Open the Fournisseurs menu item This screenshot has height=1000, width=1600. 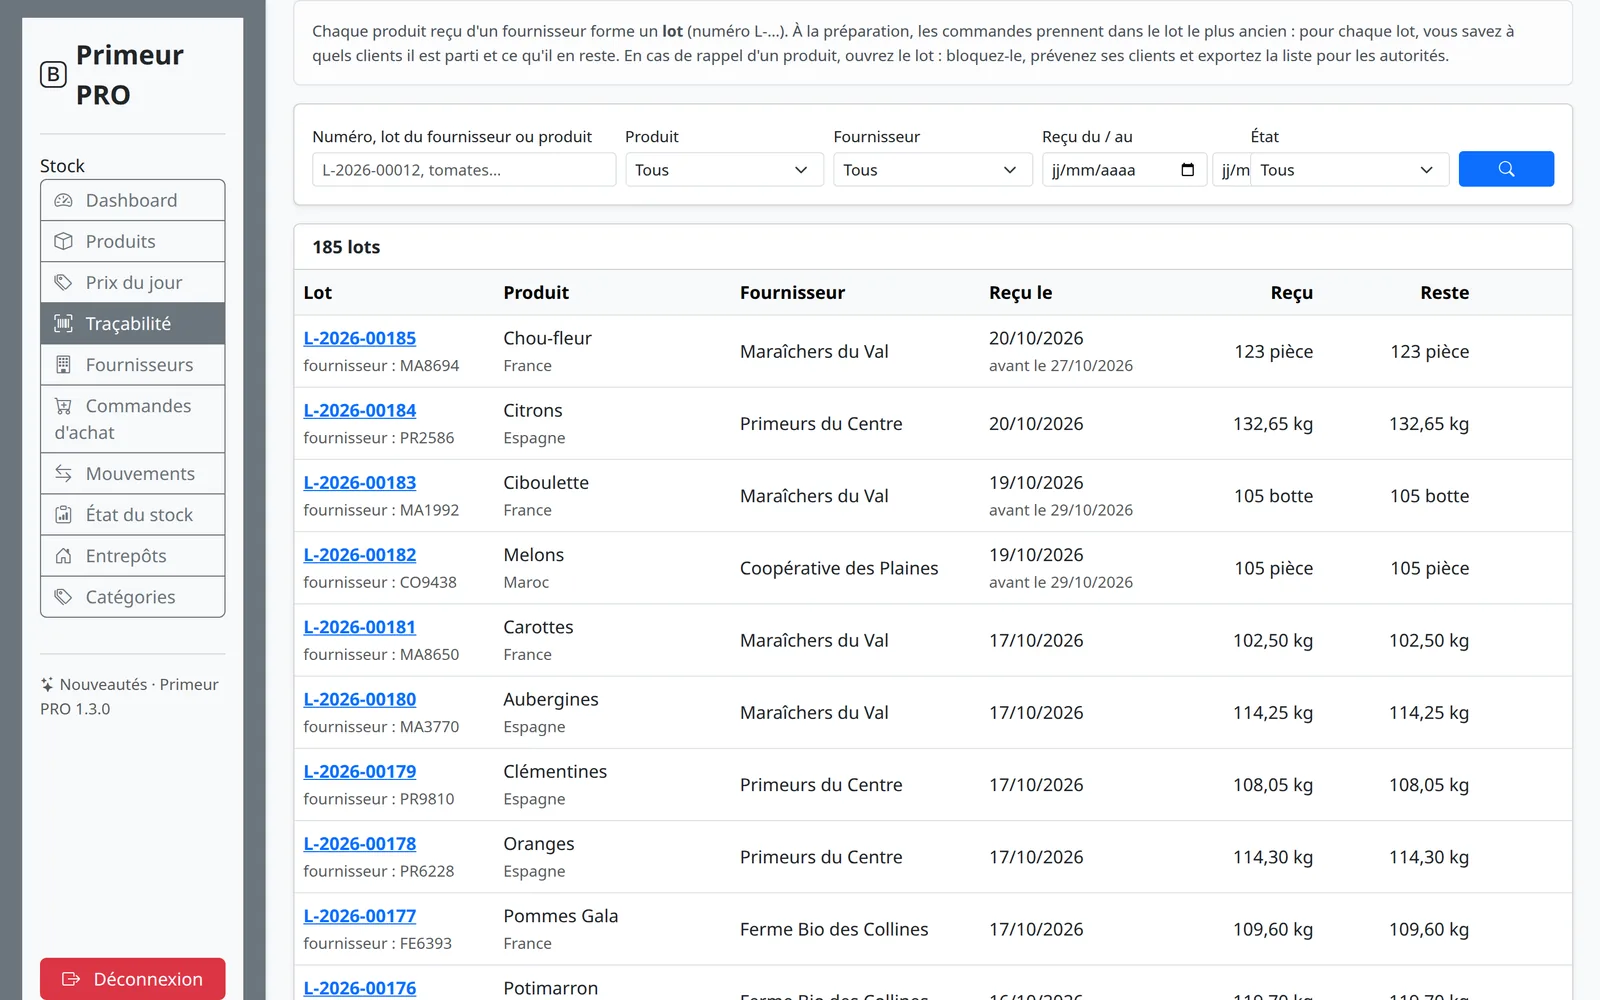coord(132,365)
